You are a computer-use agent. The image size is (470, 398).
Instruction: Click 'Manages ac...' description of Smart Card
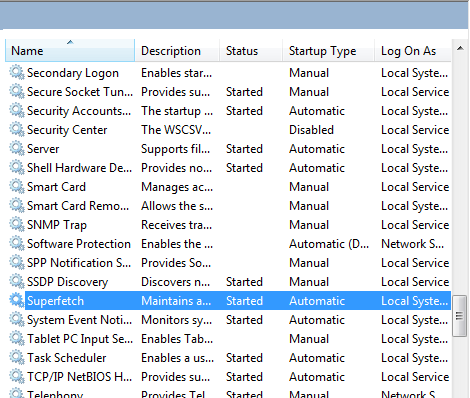(177, 187)
